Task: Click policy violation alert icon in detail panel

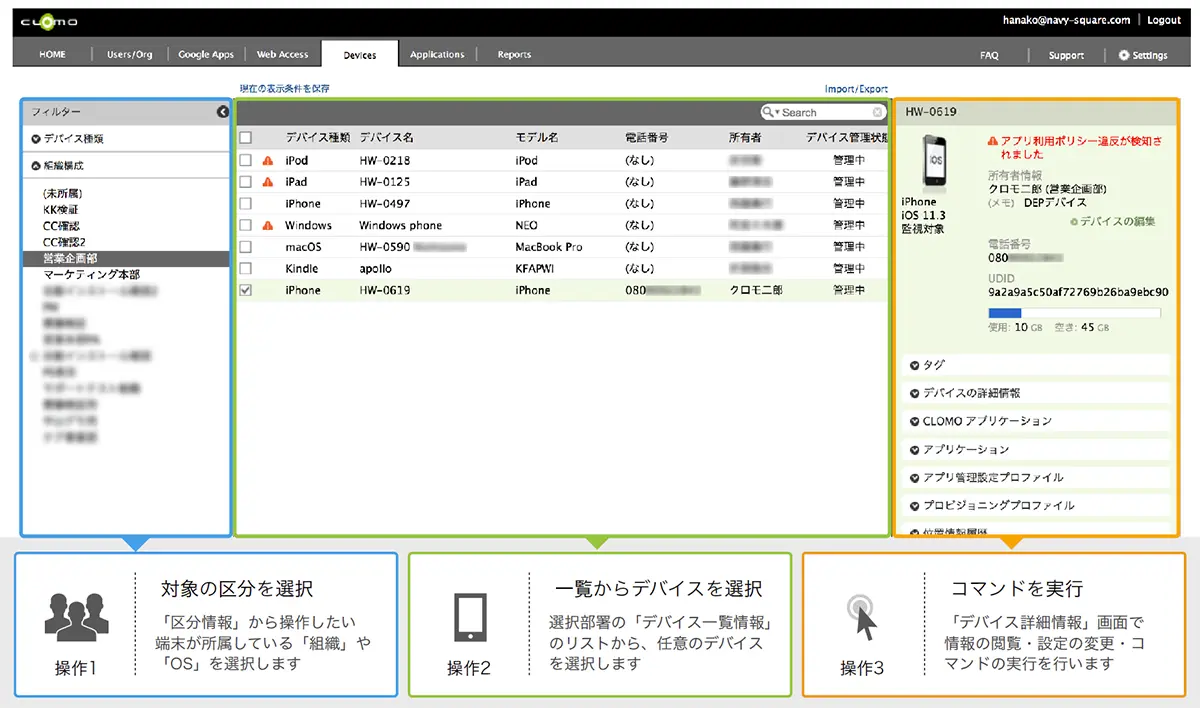Action: tap(992, 143)
